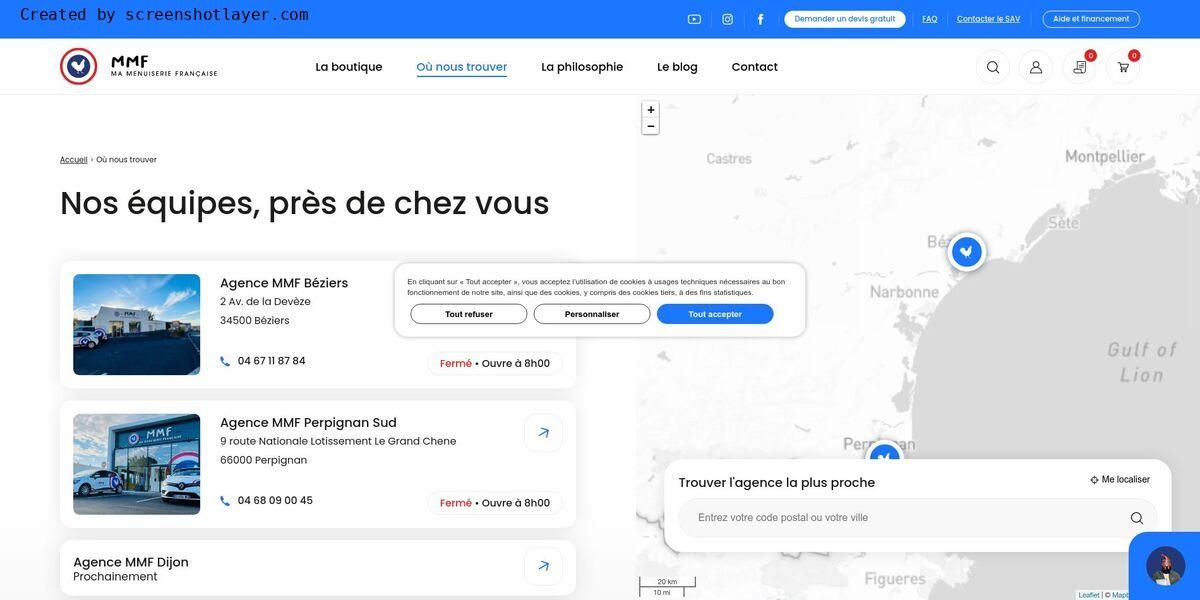The height and width of the screenshot is (600, 1200).
Task: Open the Instagram social icon
Action: click(x=727, y=19)
